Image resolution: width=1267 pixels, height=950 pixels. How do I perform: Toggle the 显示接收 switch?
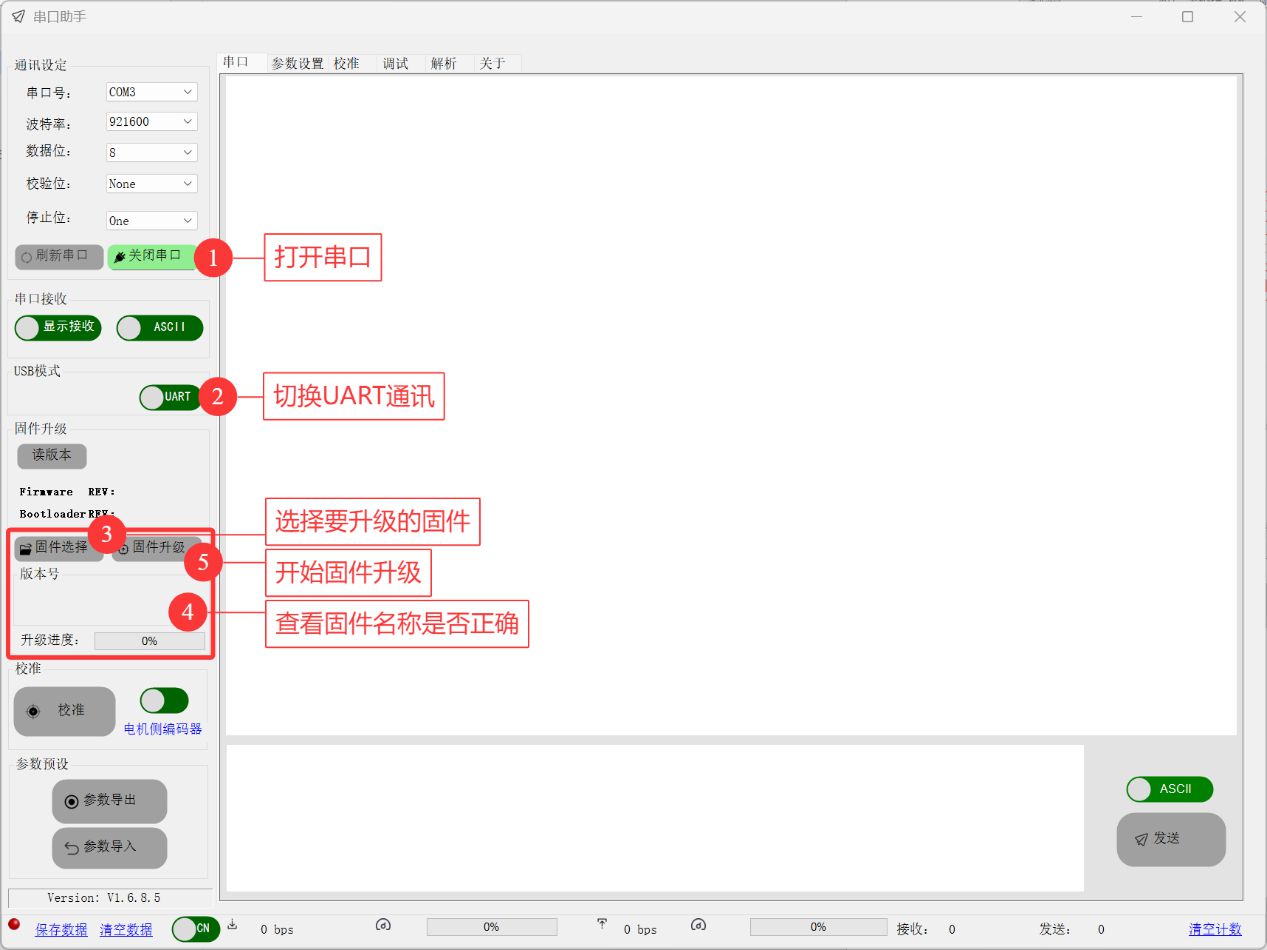pos(58,328)
